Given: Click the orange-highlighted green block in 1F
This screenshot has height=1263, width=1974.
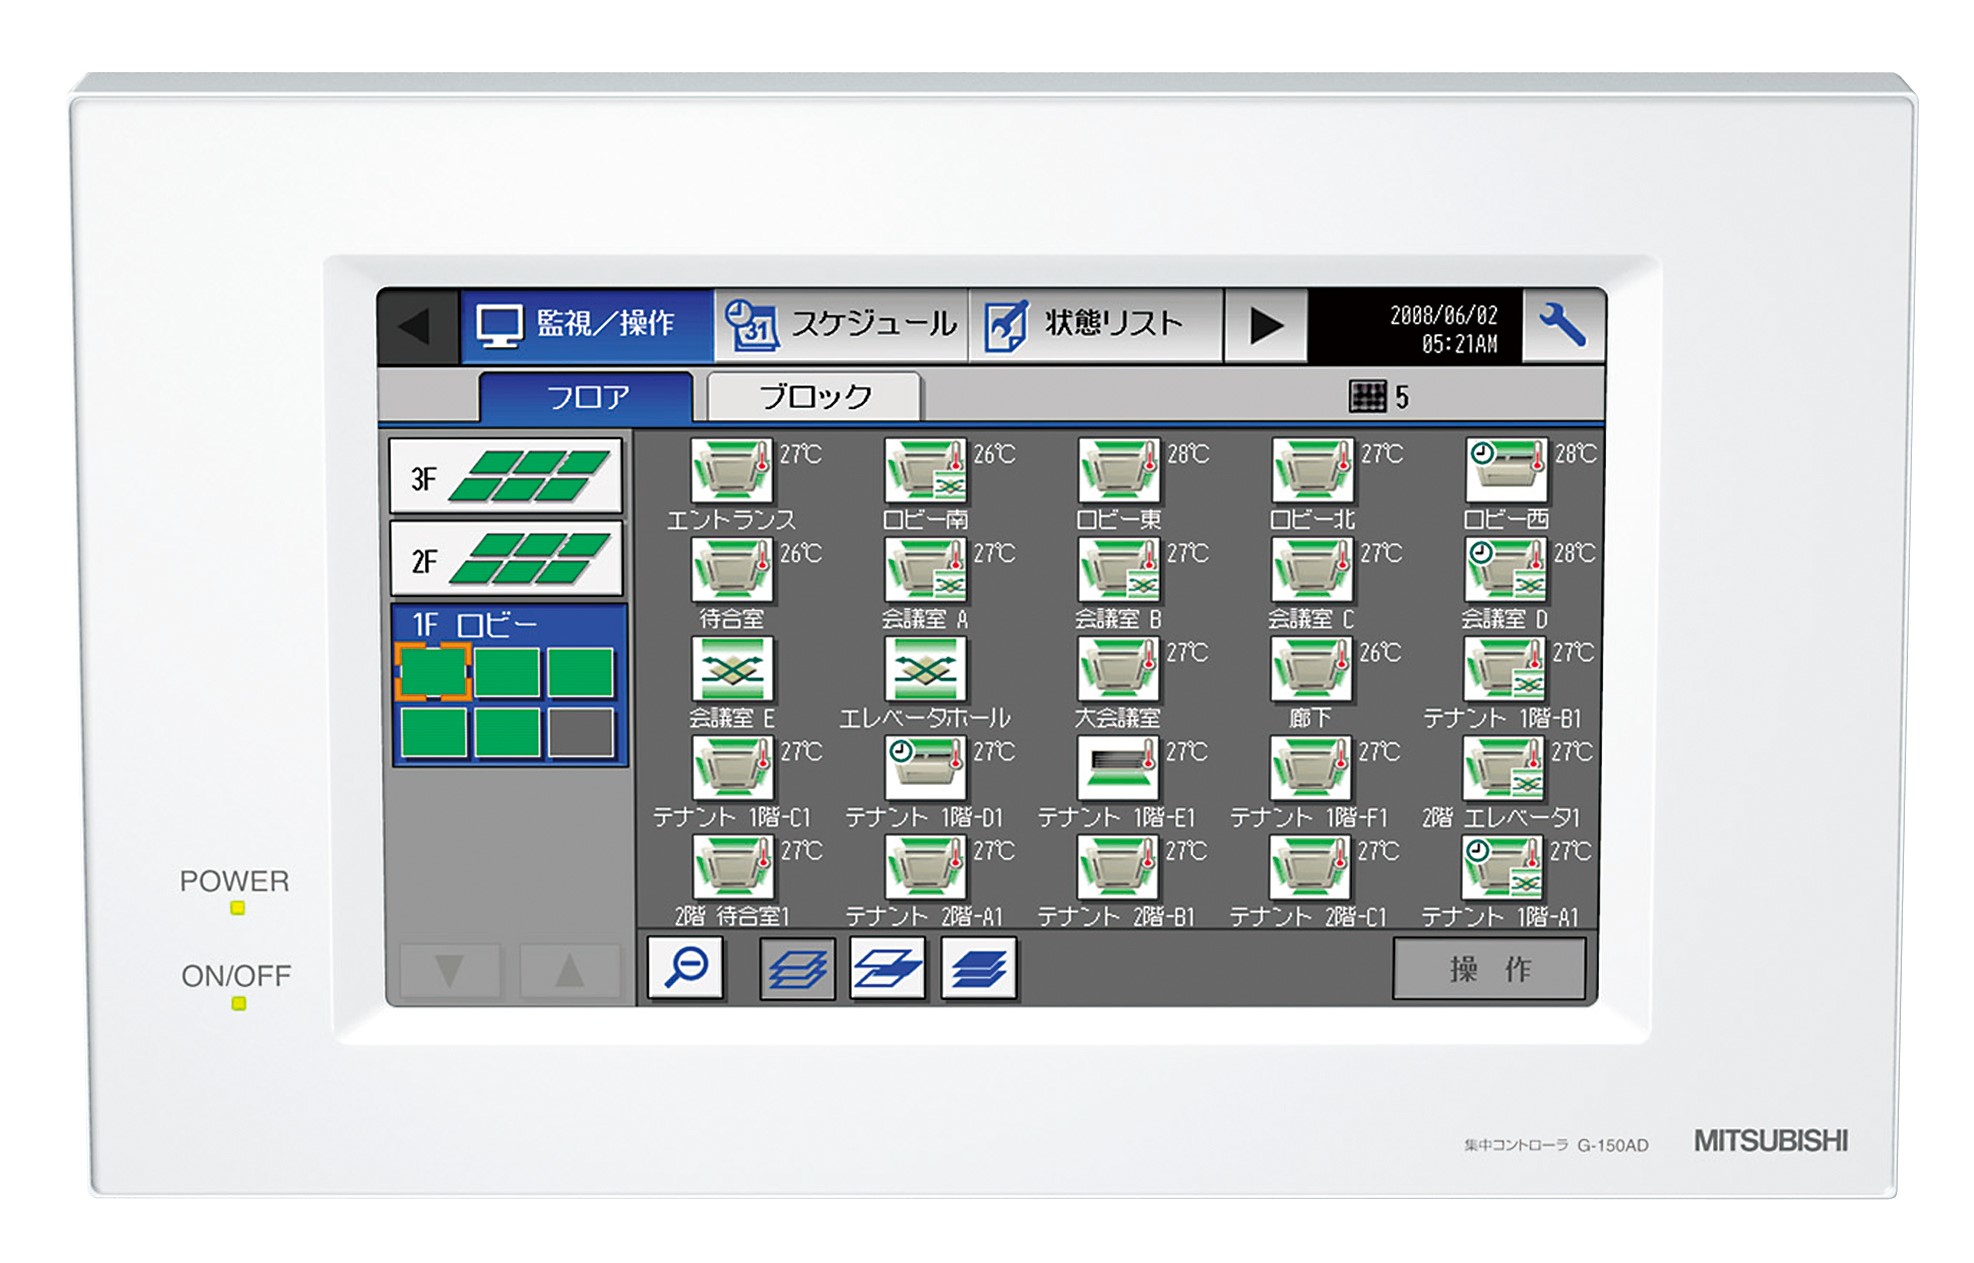Looking at the screenshot, I should 432,671.
